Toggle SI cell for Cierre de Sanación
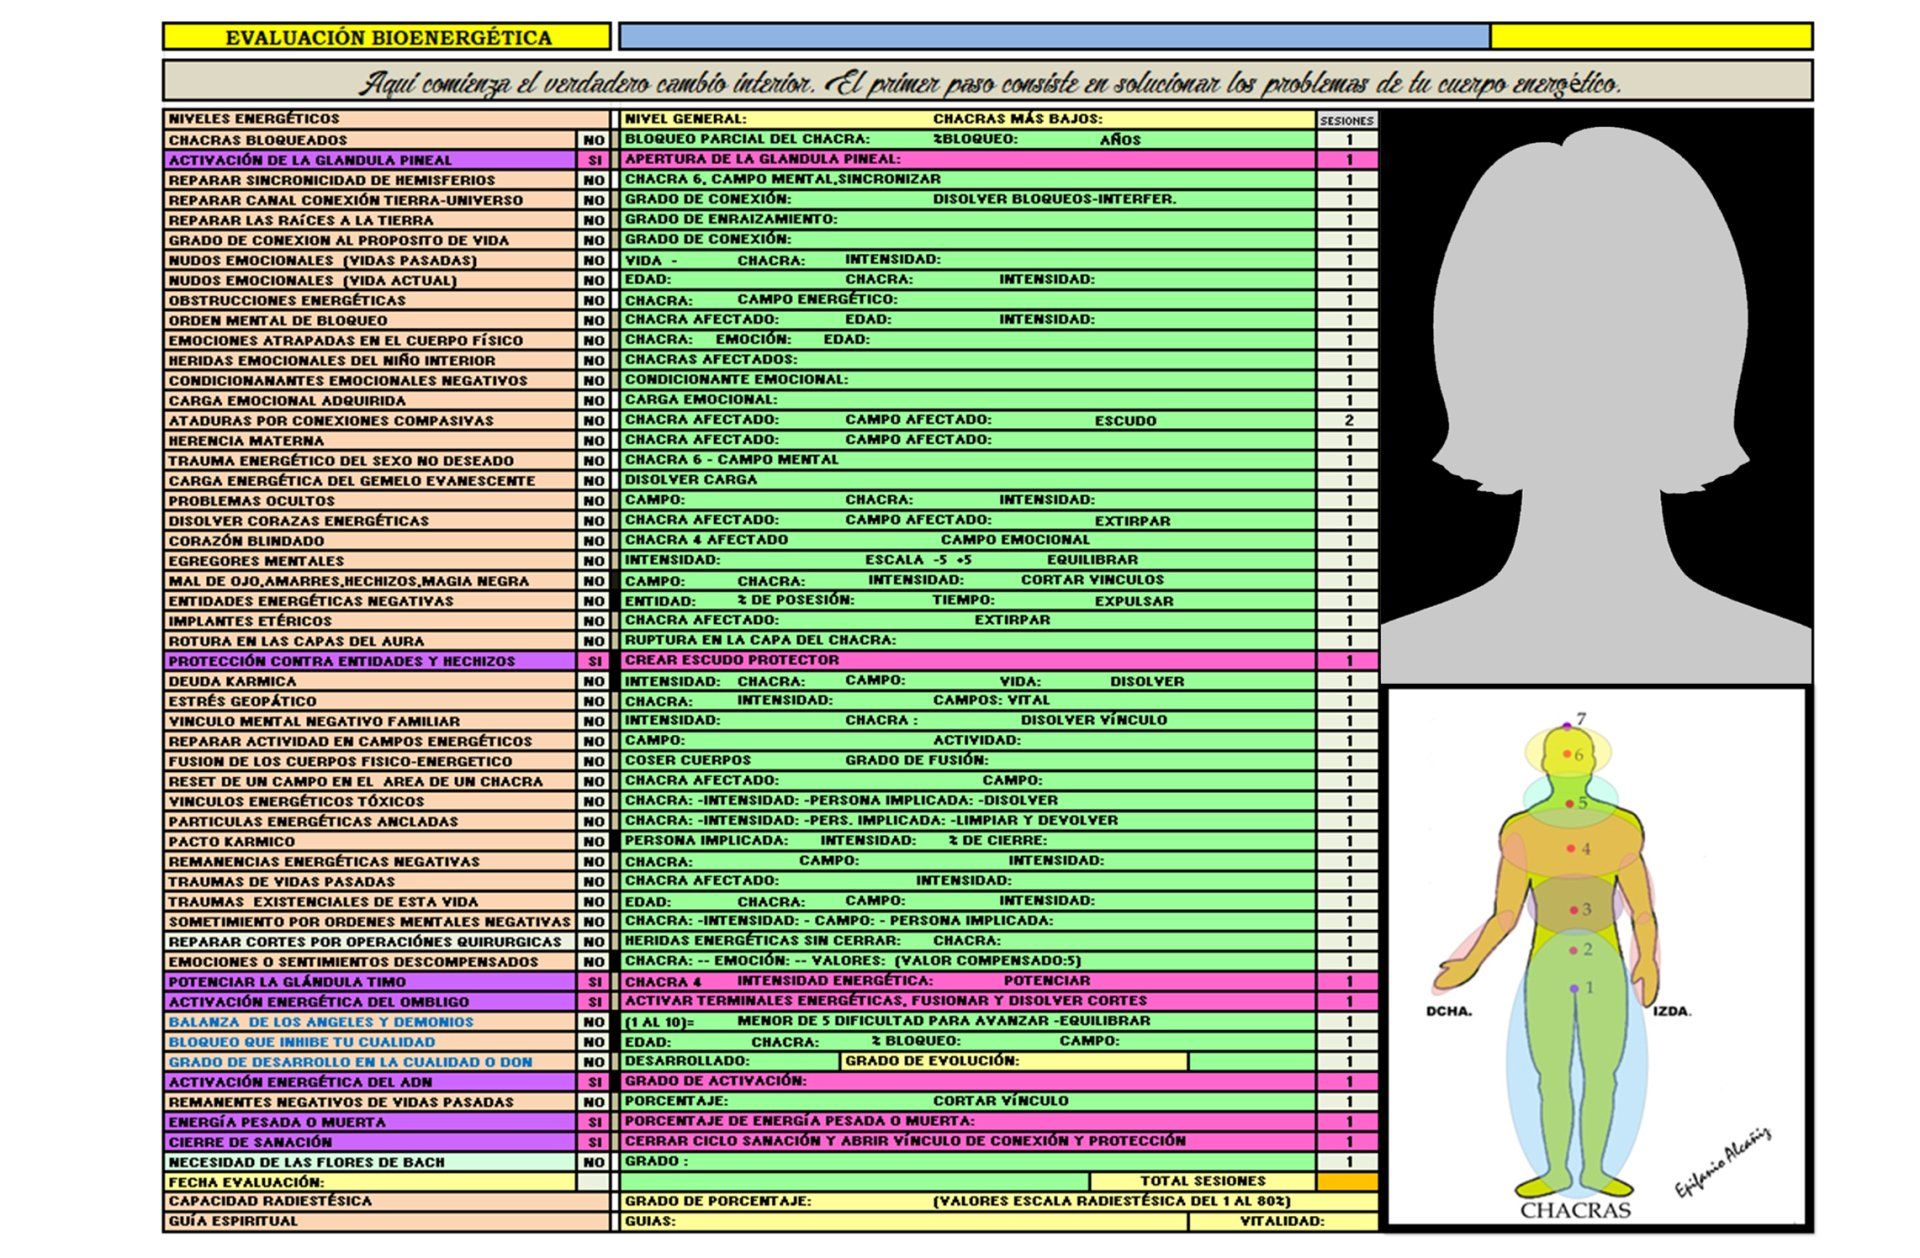Viewport: 1920px width, 1258px height. [594, 1142]
